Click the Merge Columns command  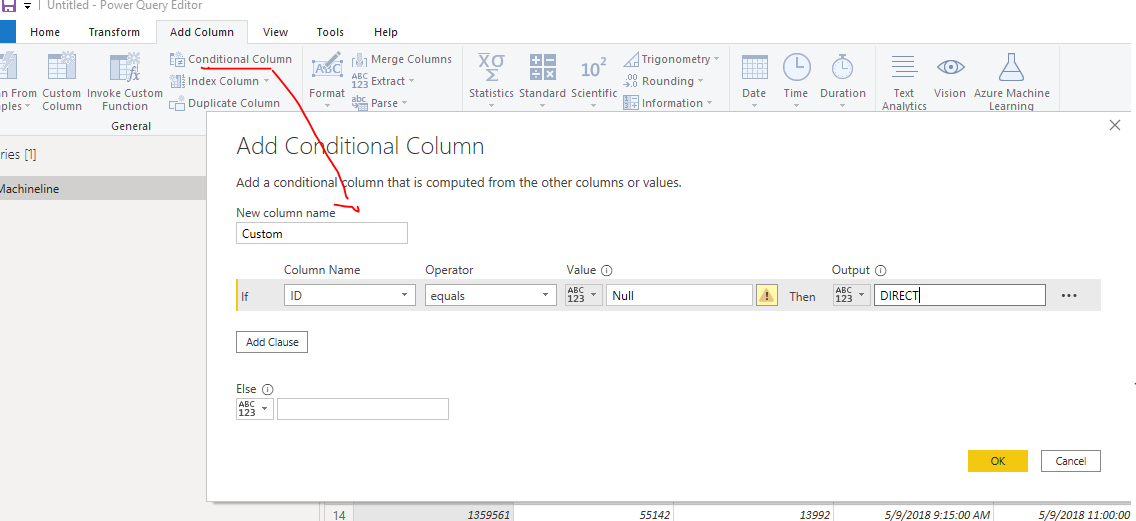click(x=401, y=59)
